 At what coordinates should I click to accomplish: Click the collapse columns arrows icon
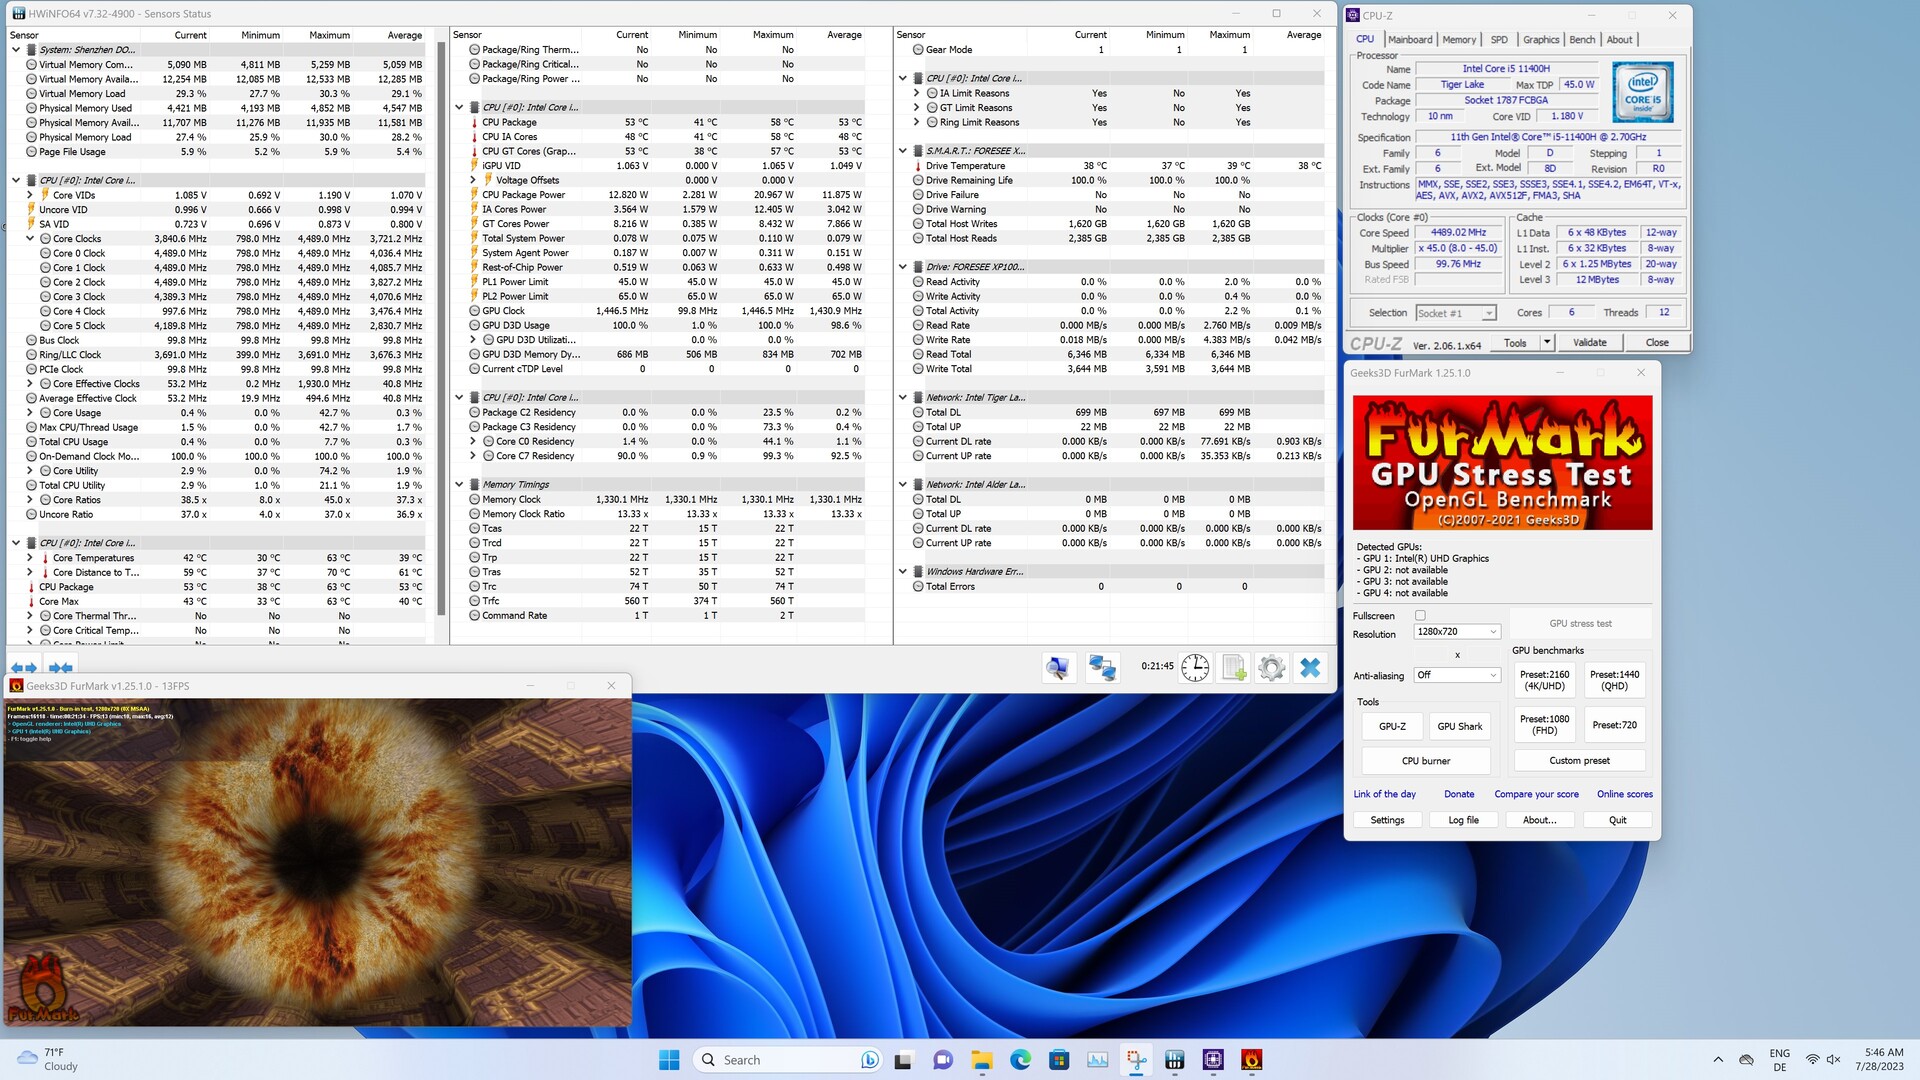tap(60, 667)
